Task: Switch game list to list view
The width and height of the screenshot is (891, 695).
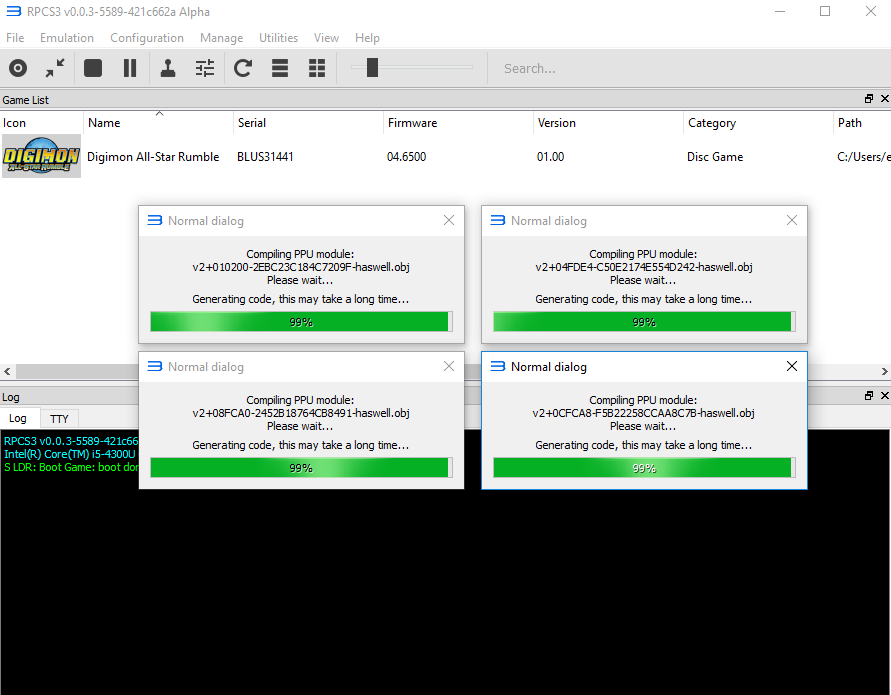Action: 280,68
